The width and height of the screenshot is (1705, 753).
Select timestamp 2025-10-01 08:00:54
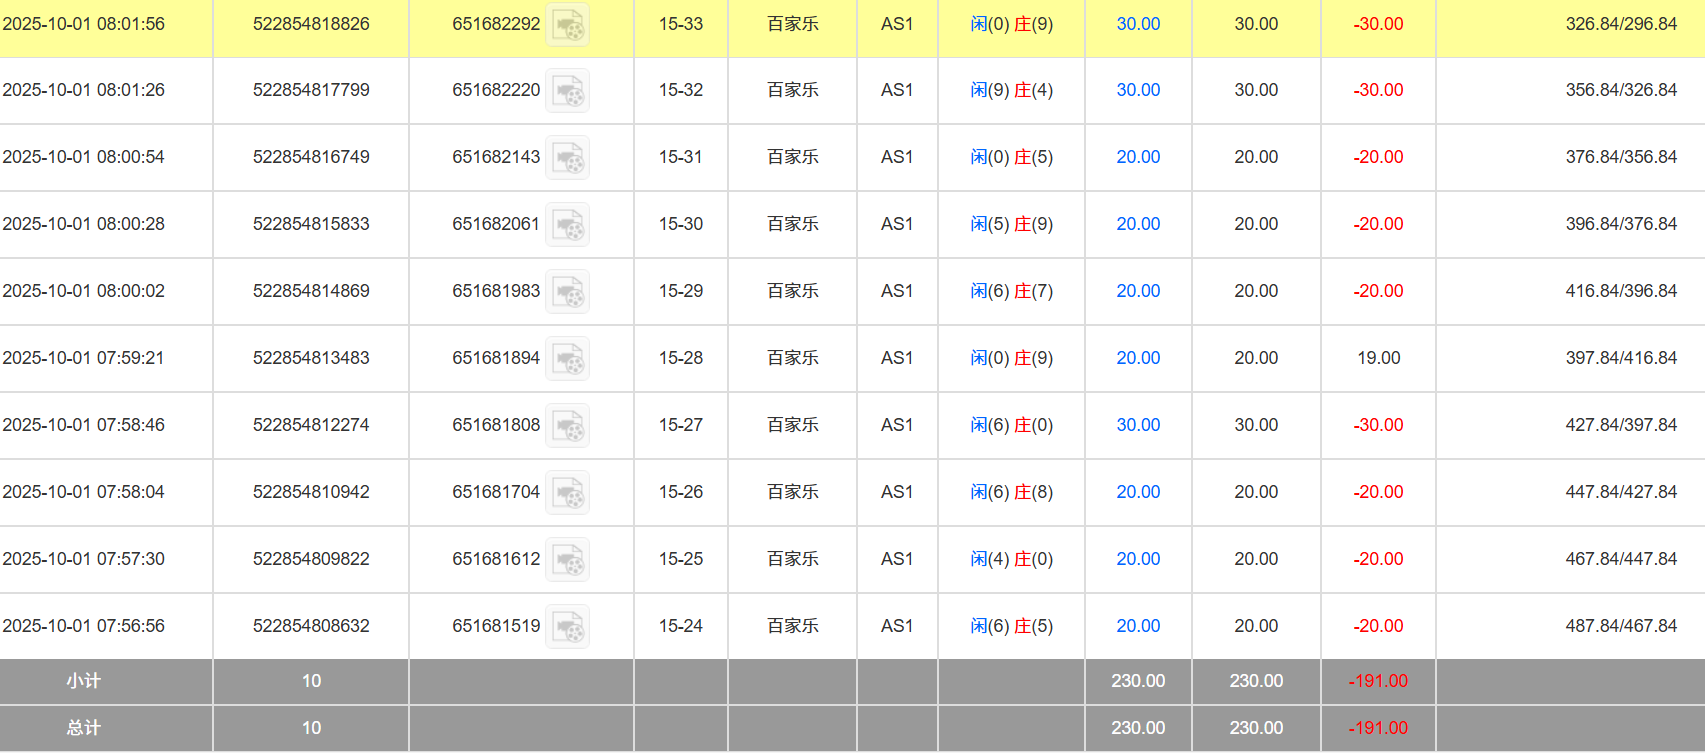coord(84,157)
